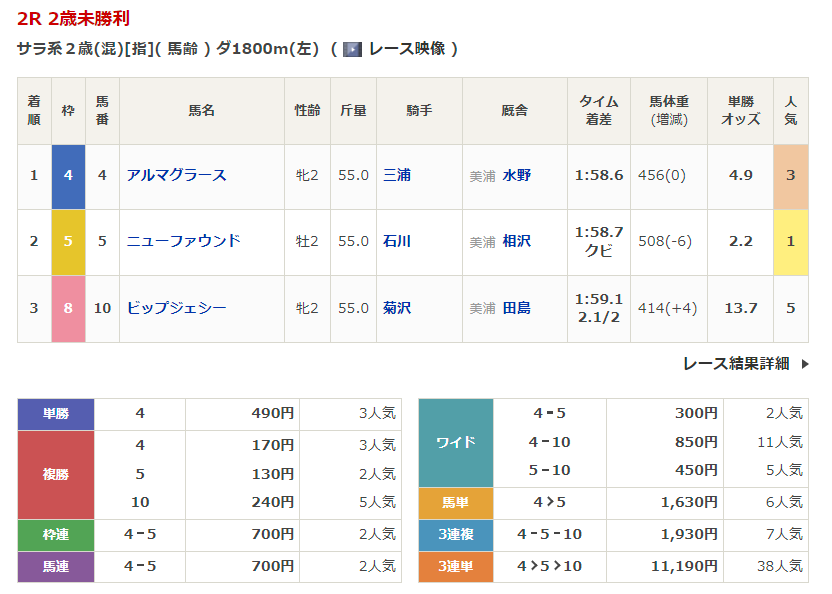The image size is (832, 594).
Task: Click the 単勝 payout label
Action: click(56, 413)
